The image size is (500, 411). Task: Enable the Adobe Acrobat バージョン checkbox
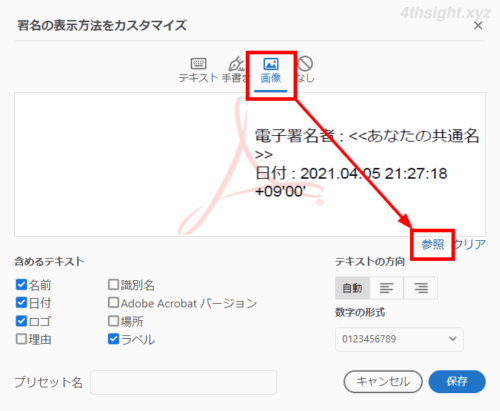114,303
